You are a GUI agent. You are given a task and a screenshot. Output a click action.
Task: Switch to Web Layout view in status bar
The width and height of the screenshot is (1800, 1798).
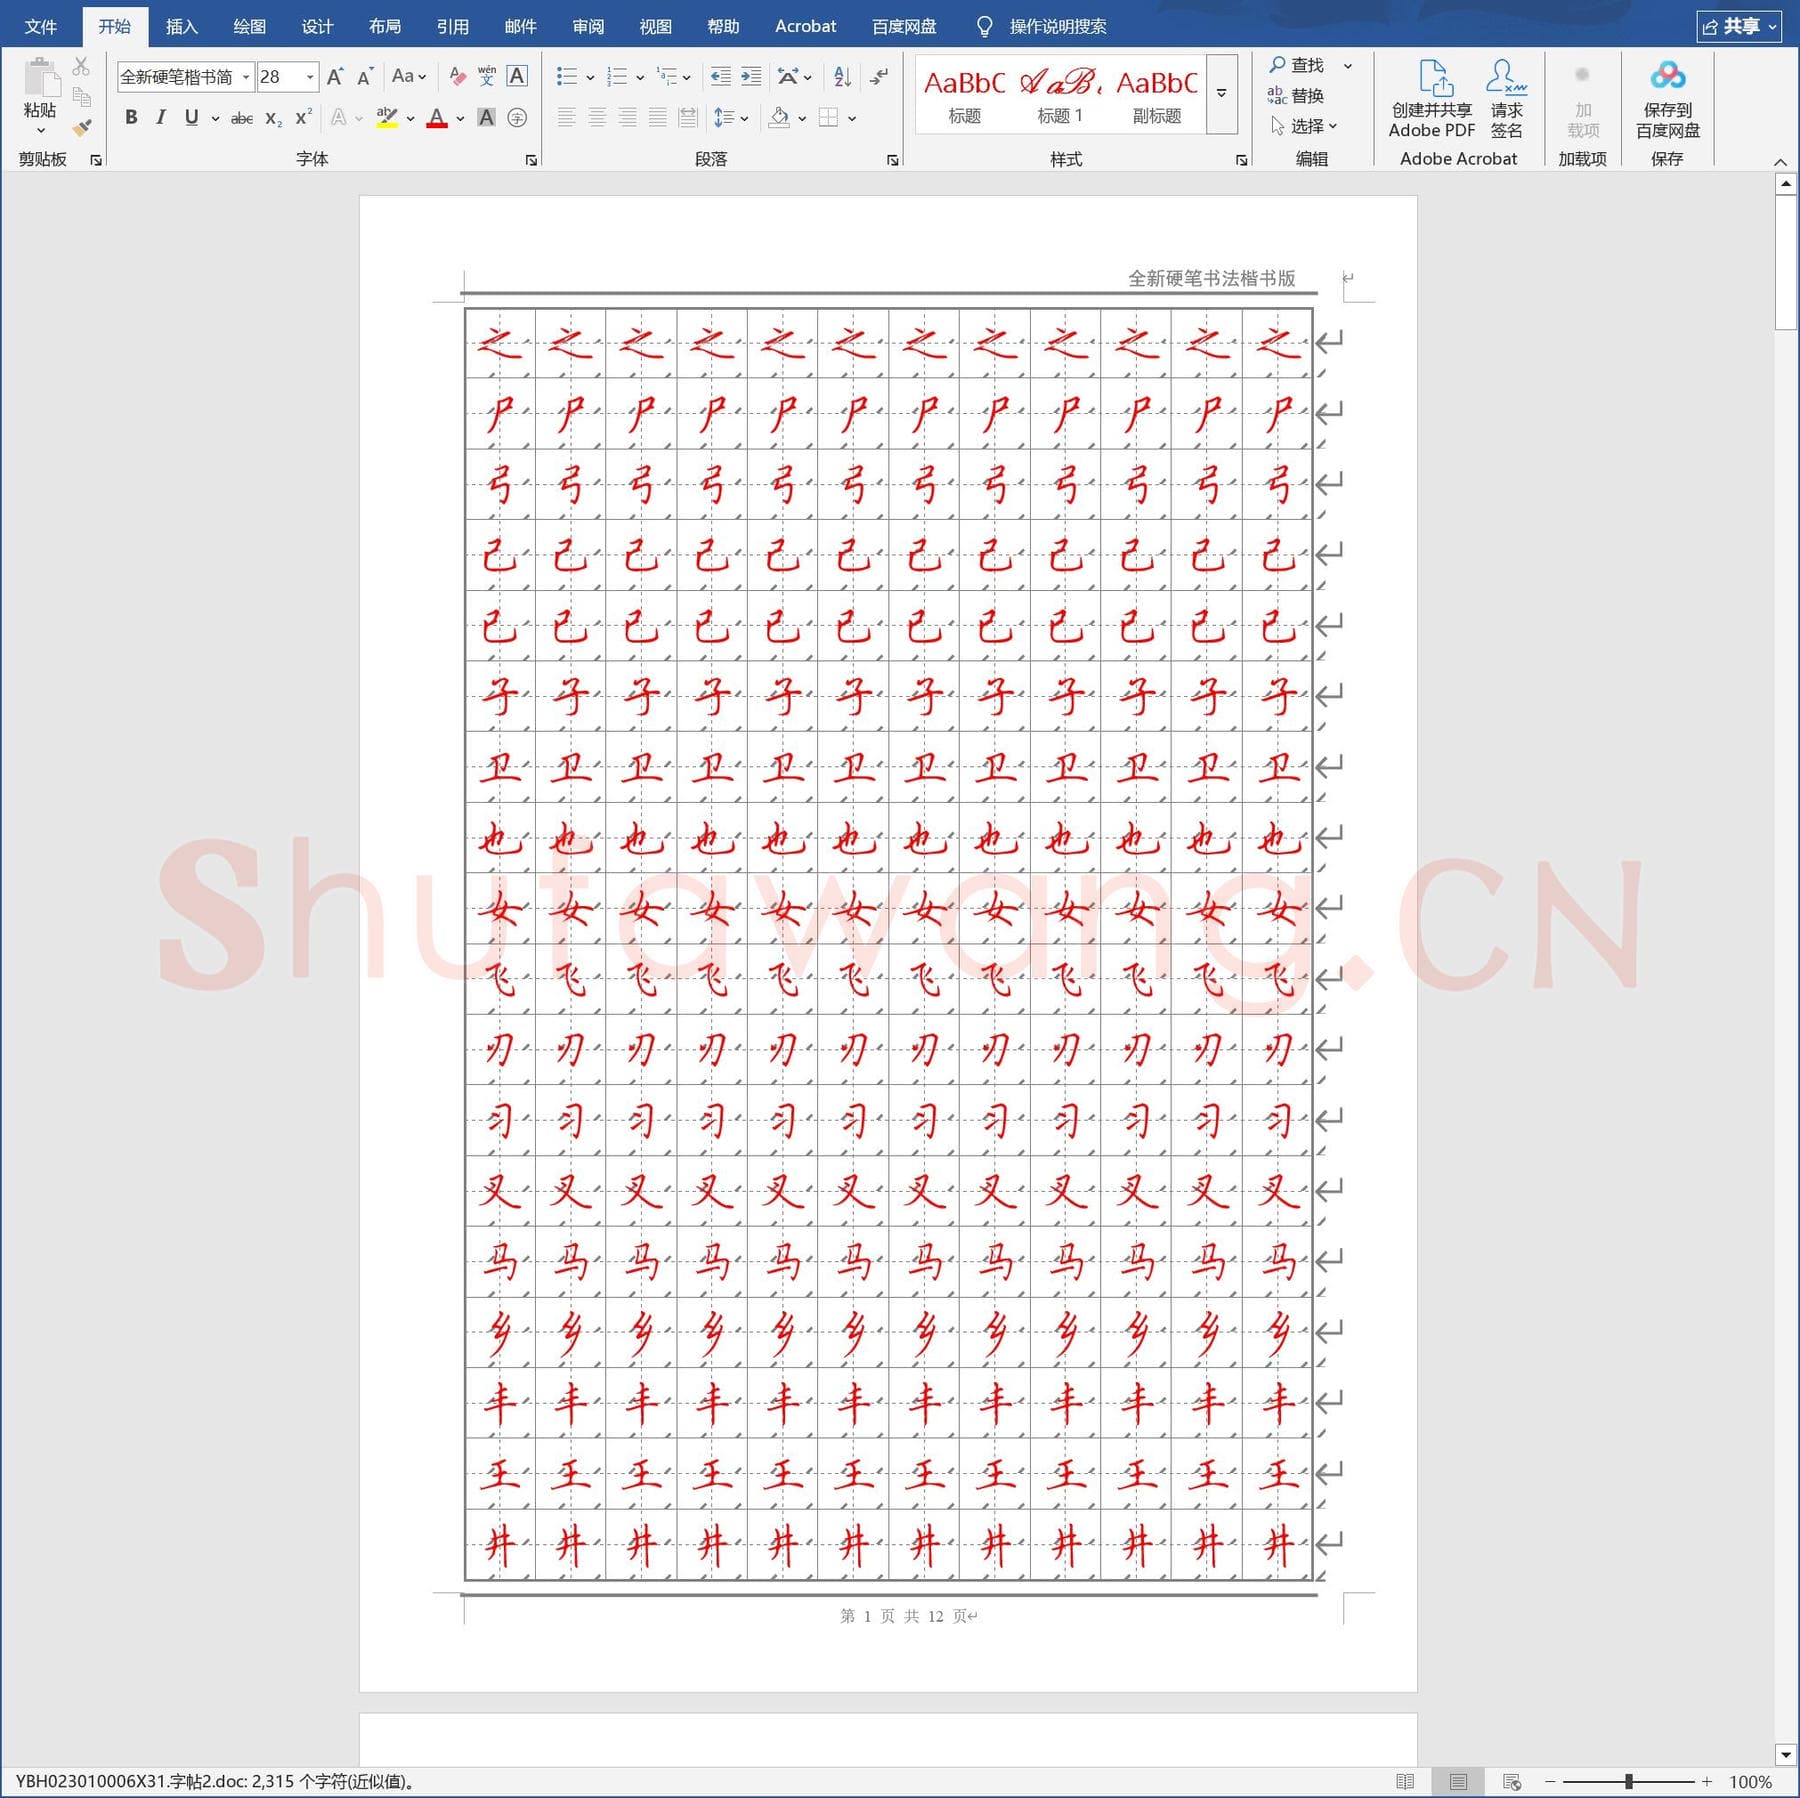point(1512,1781)
